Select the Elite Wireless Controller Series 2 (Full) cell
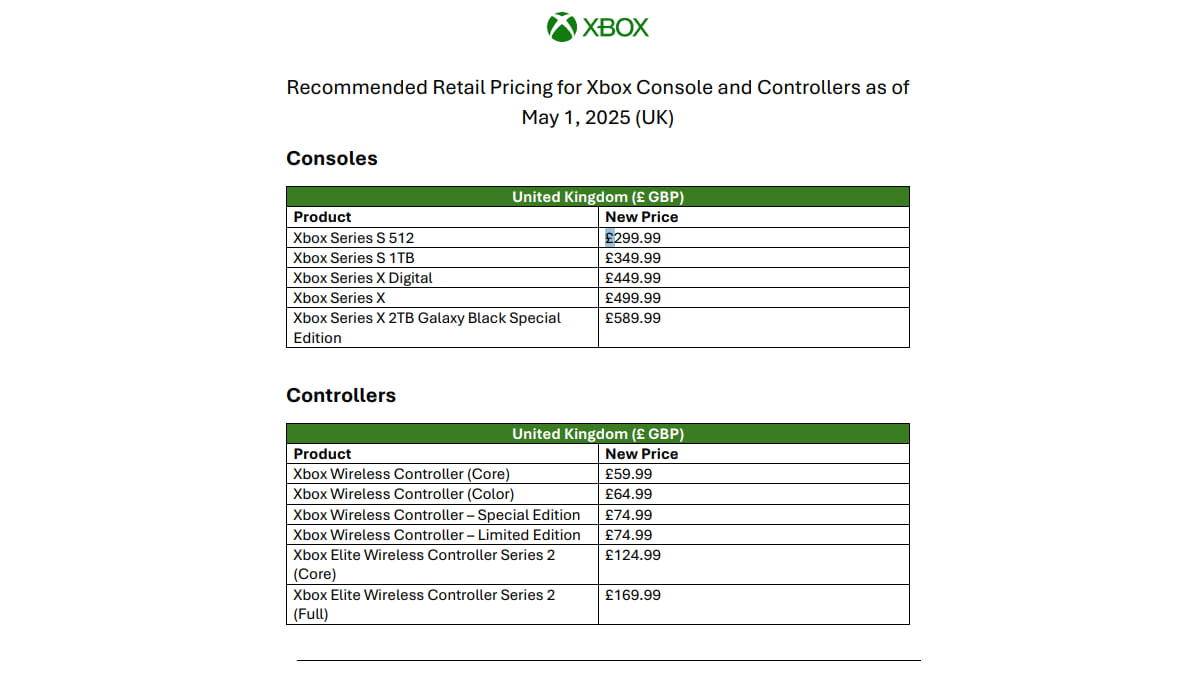The width and height of the screenshot is (1200, 675). [x=424, y=604]
